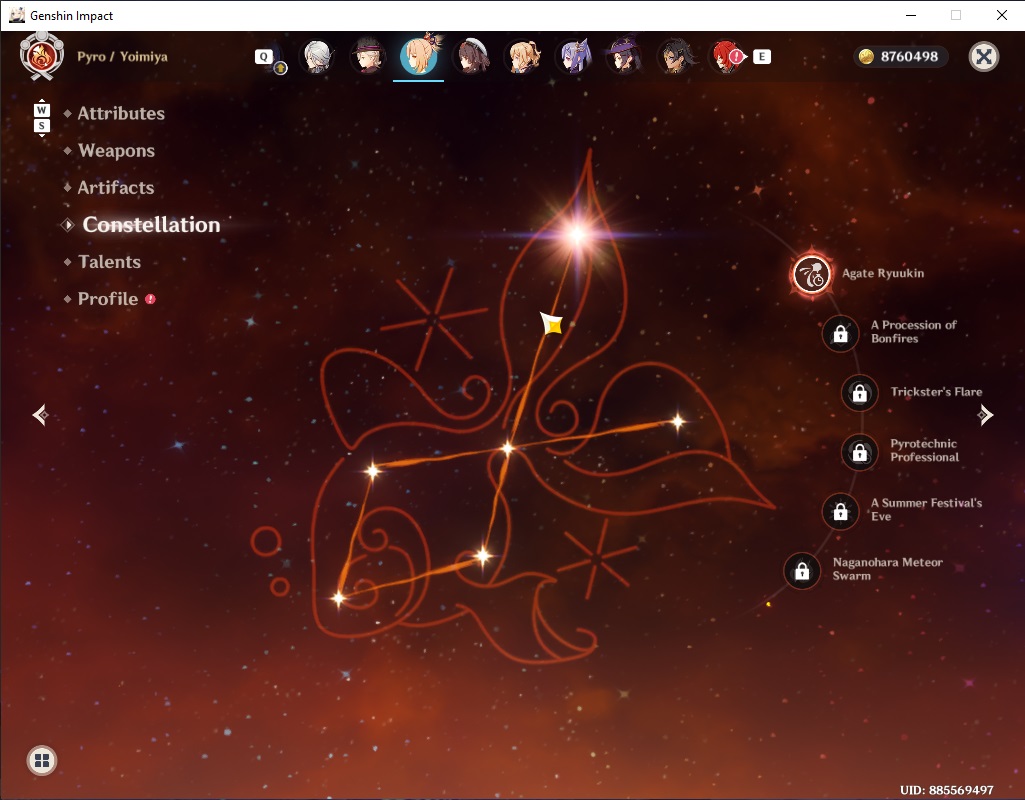Select locked A Summer Festival's Eve node
This screenshot has width=1025, height=800.
841,511
